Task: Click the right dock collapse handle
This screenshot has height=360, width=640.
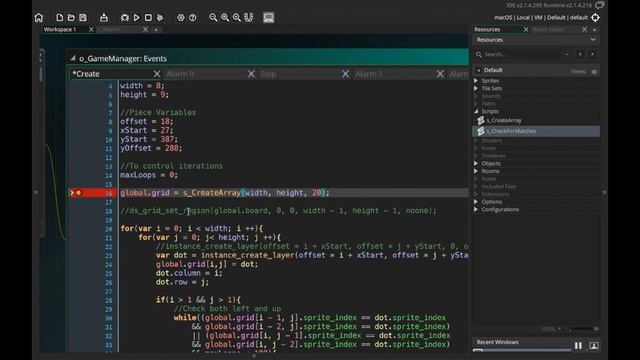Action: coord(604,192)
